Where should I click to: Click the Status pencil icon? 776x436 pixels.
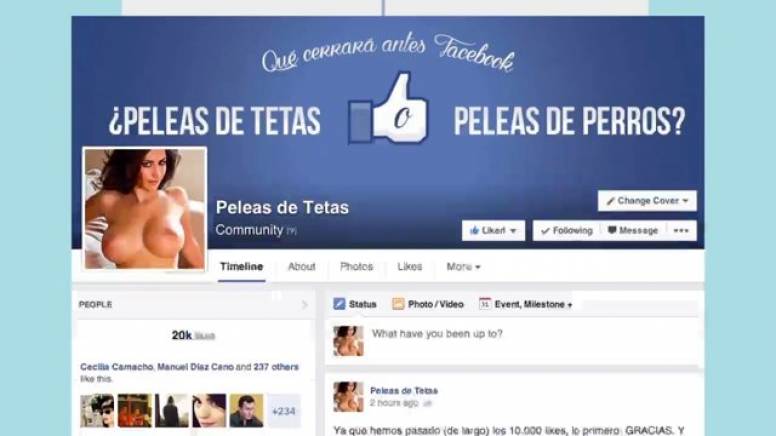(x=339, y=304)
